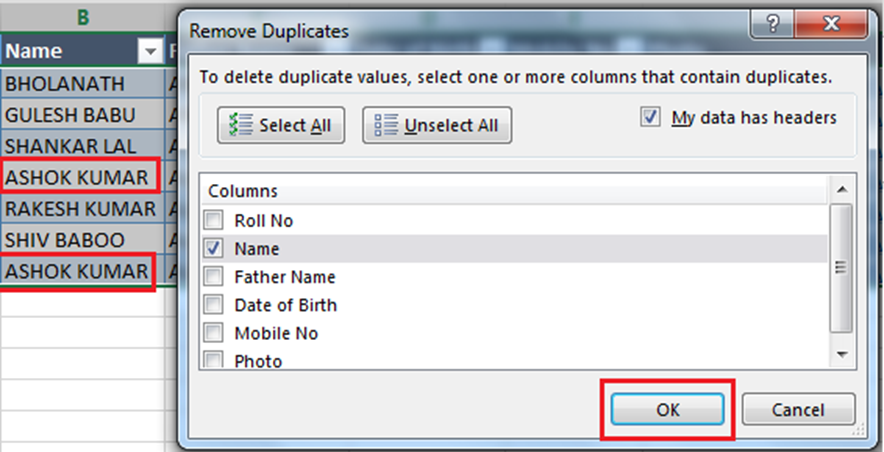884x452 pixels.
Task: Click the Unselect All button
Action: click(x=436, y=126)
